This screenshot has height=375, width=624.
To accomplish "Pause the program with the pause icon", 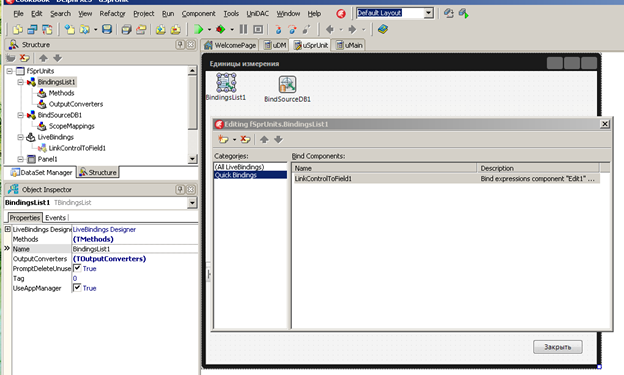I will tap(243, 29).
